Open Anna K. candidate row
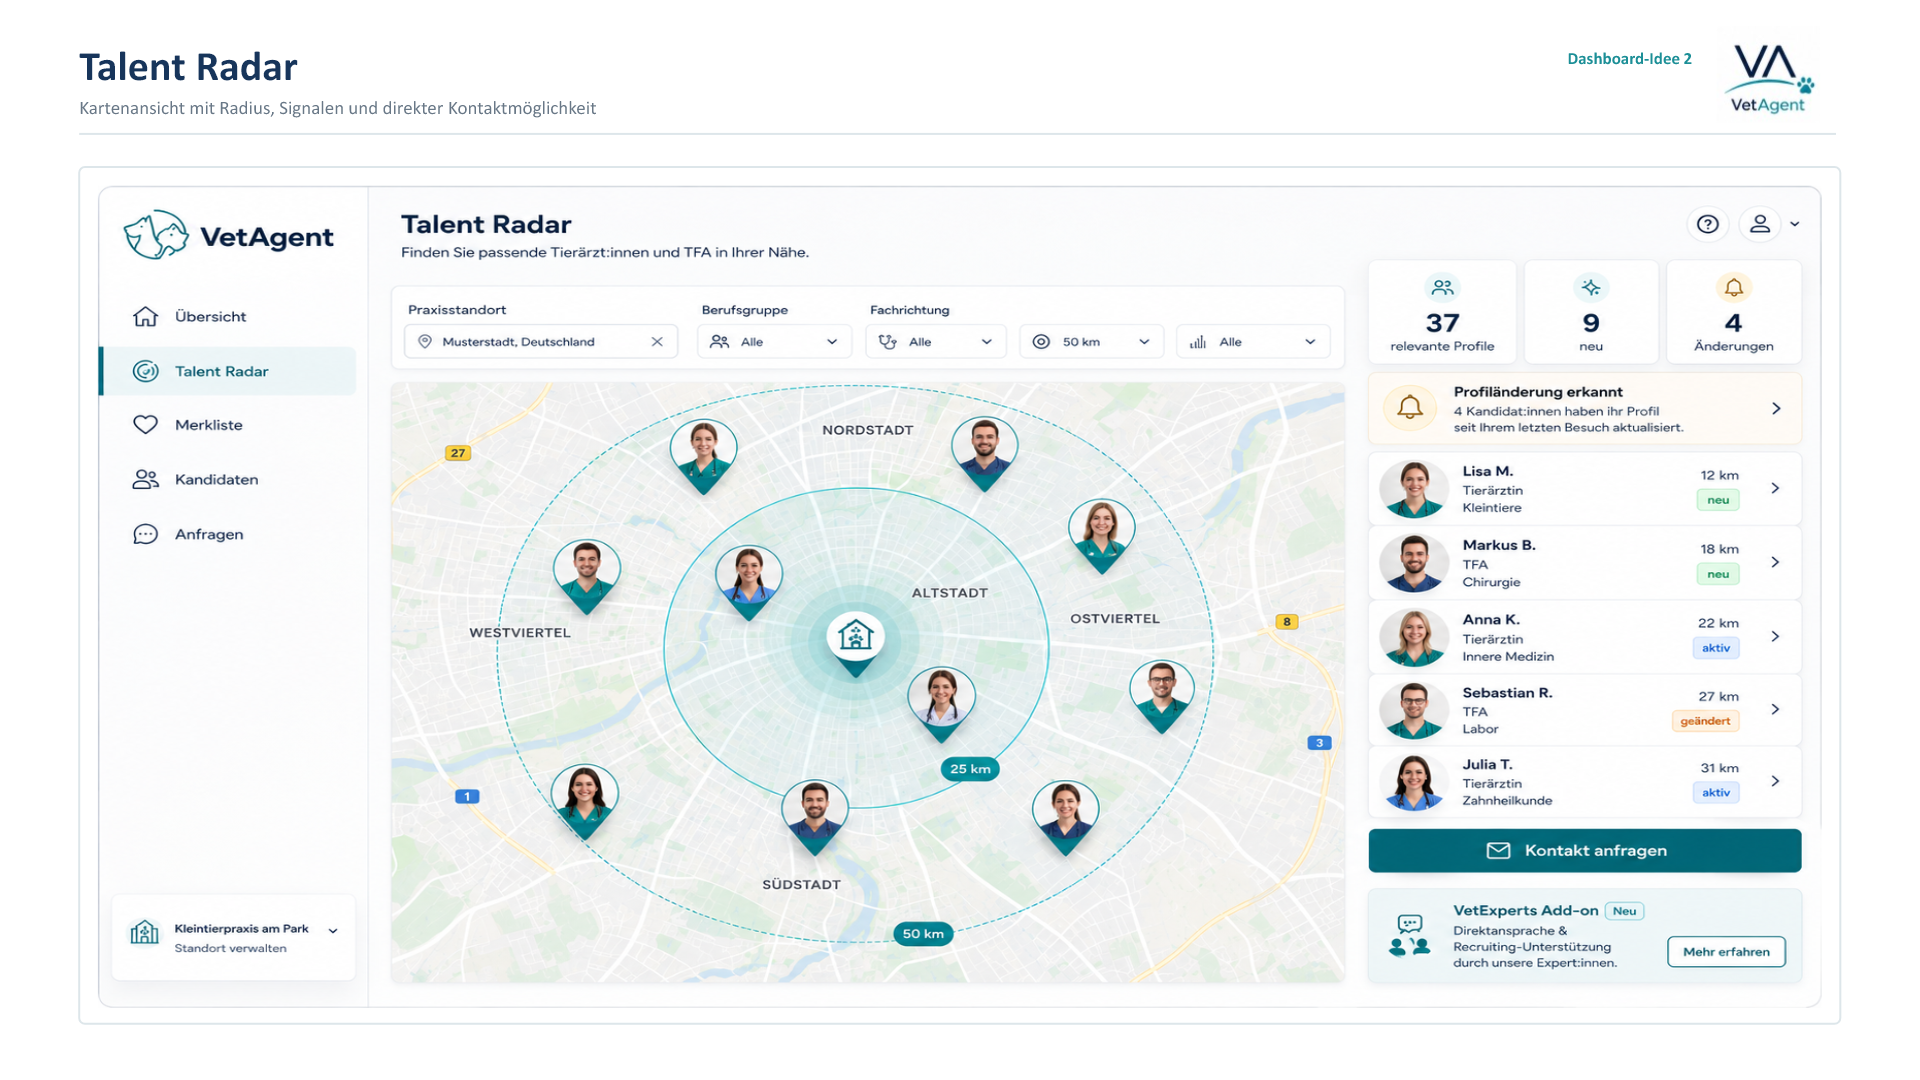 1584,637
